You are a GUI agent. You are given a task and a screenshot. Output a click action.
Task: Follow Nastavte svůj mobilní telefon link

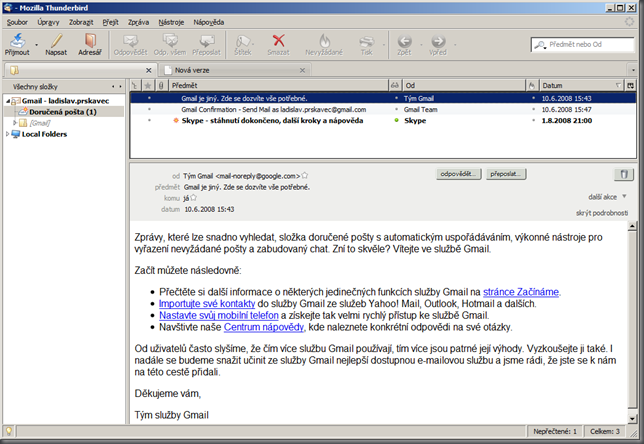click(x=218, y=315)
